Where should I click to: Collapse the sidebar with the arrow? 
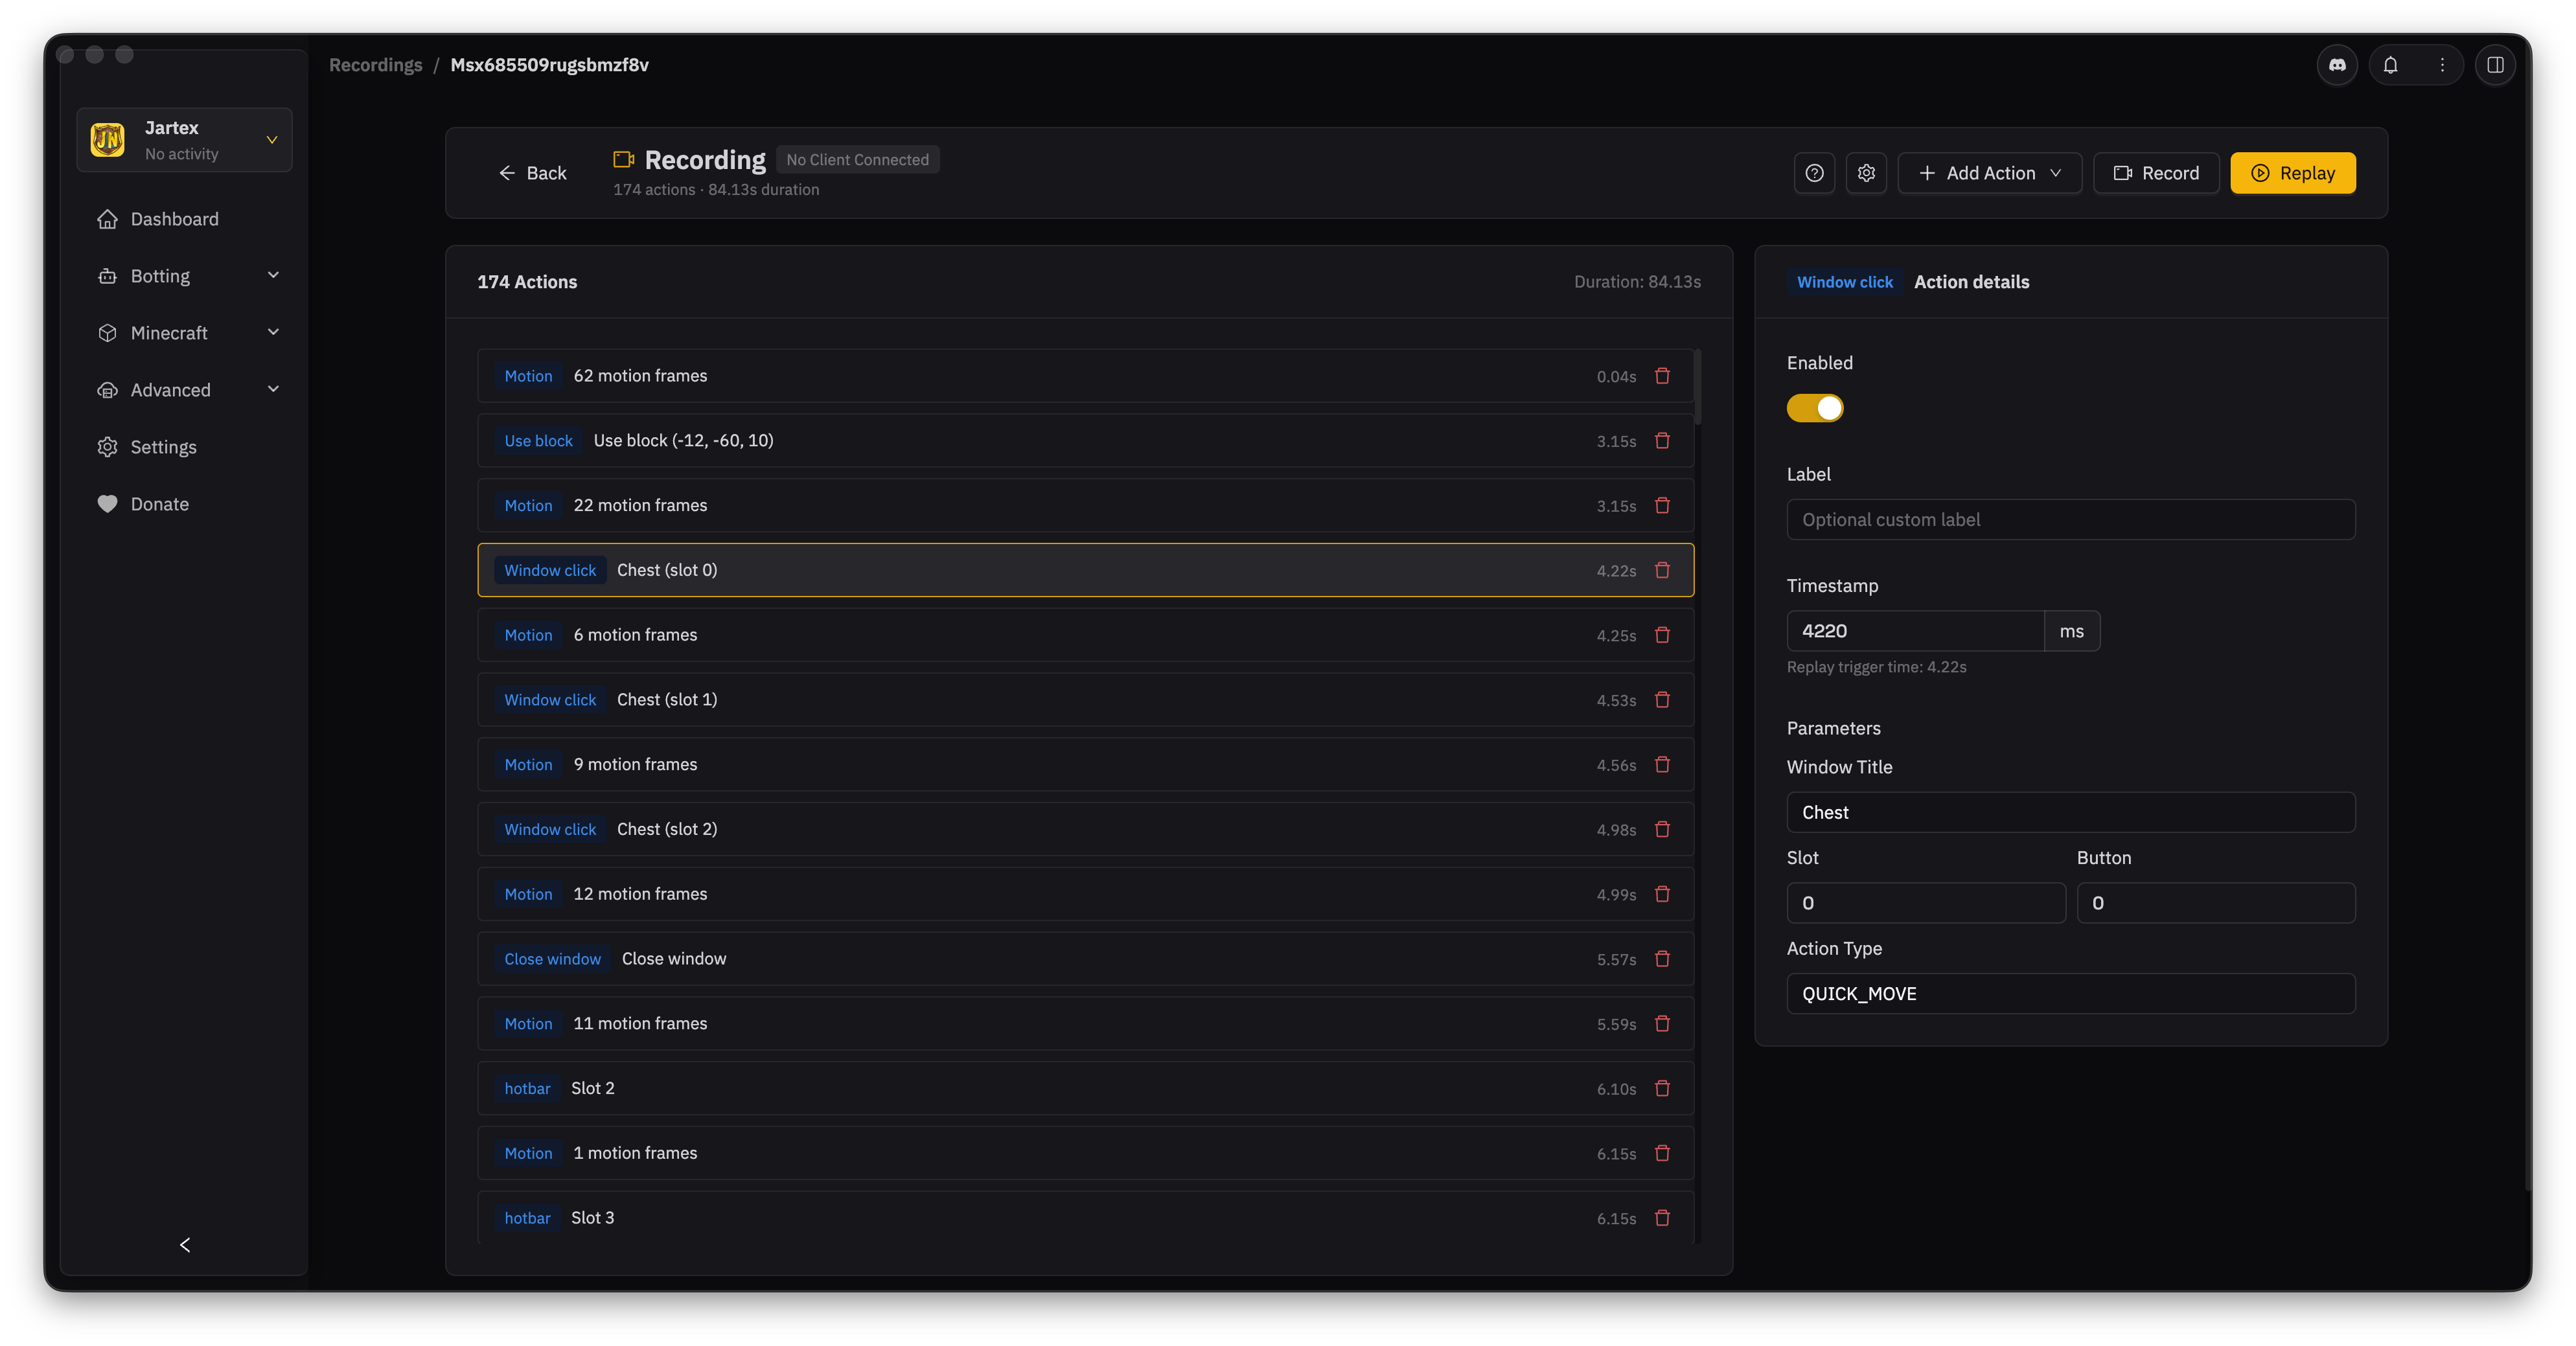tap(185, 1245)
